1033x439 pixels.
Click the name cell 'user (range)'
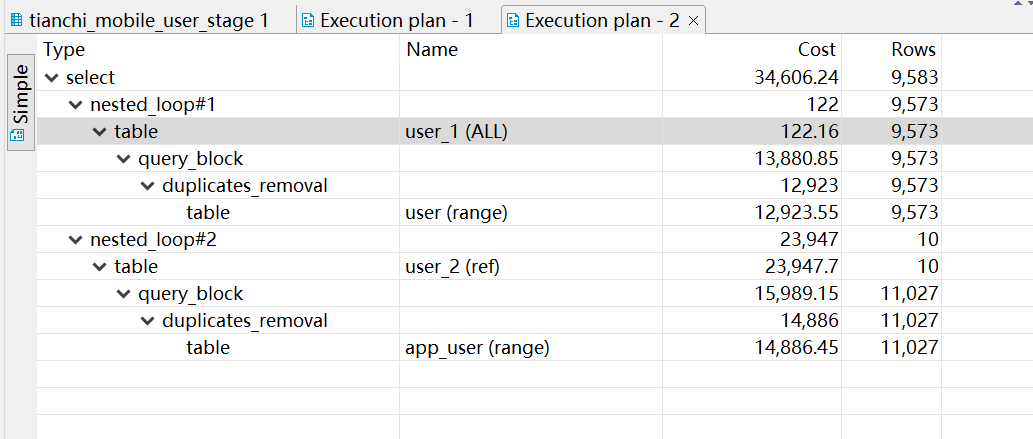(x=456, y=213)
